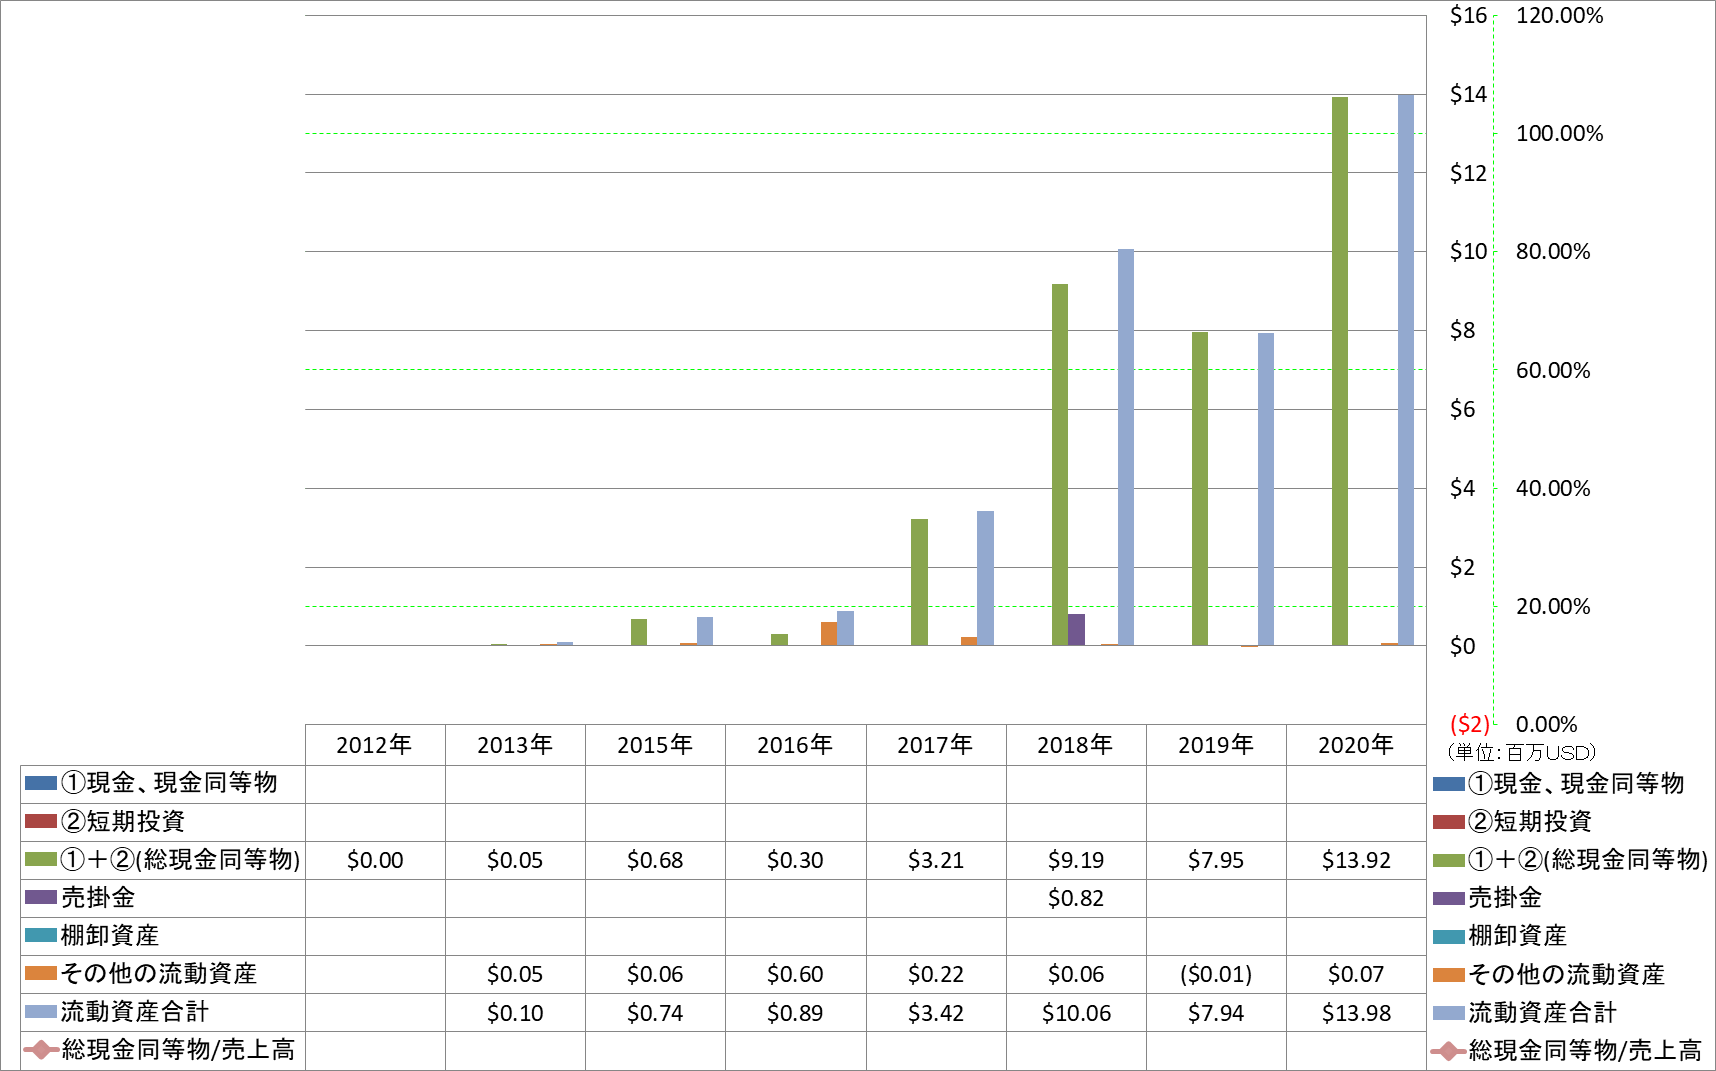
Task: Click the pink diamond marker beside left 総現金同等物/売上高
Action: [x=41, y=1050]
